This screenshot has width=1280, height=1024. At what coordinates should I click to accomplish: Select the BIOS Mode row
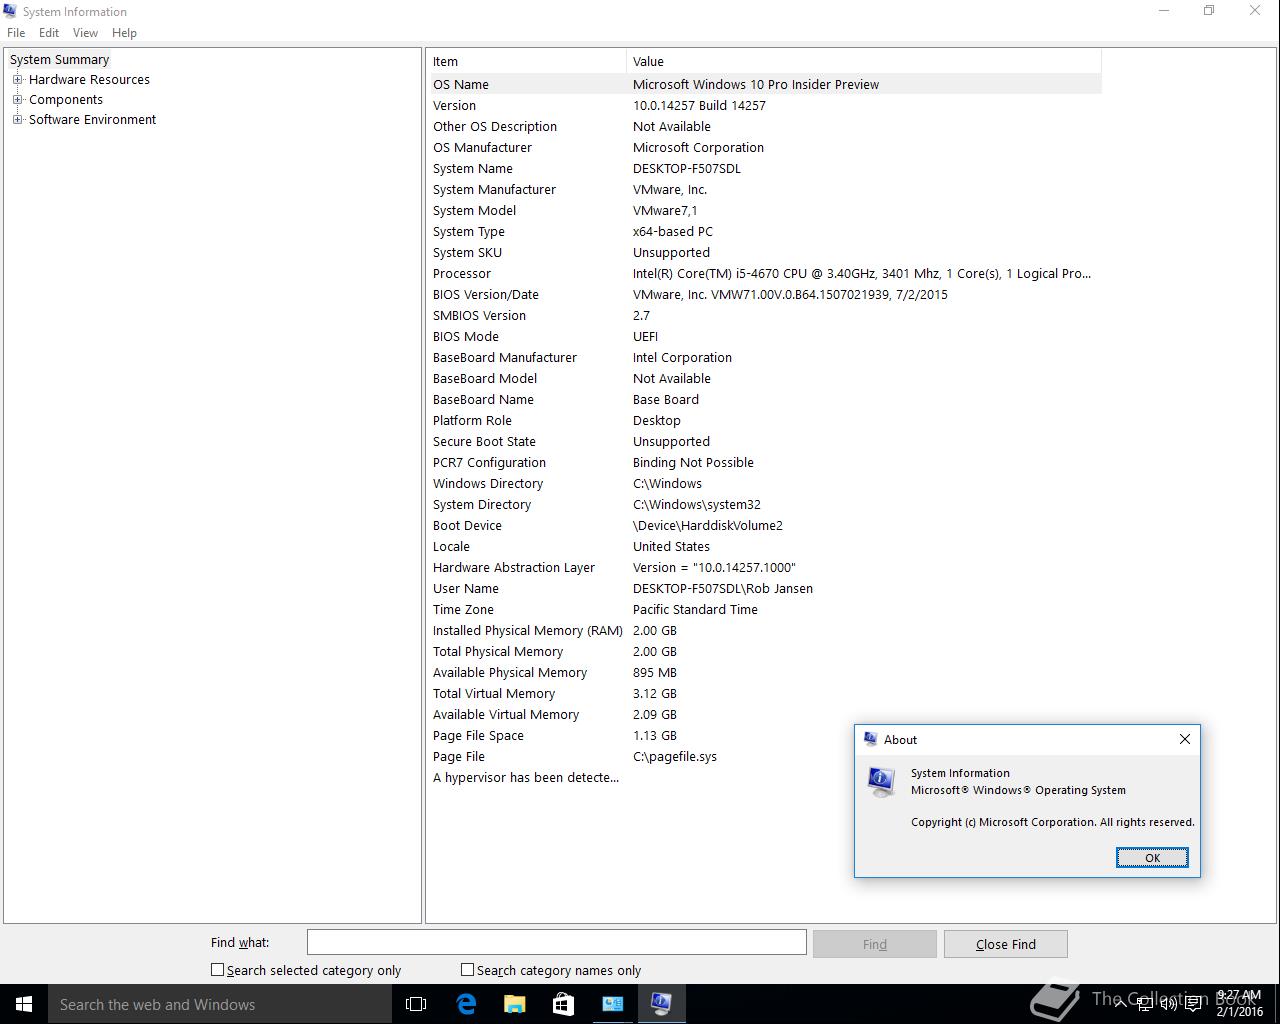766,336
